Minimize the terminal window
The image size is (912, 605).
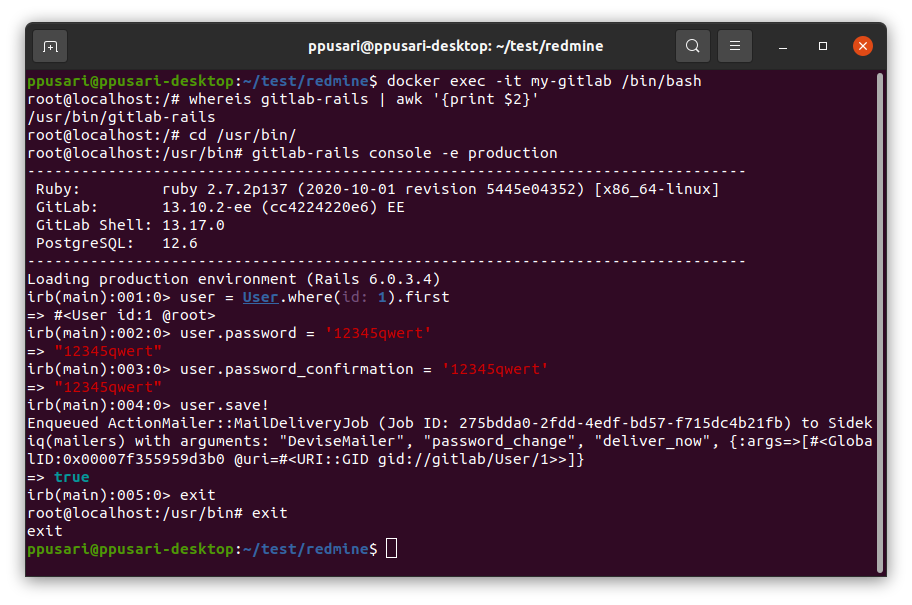pyautogui.click(x=783, y=46)
